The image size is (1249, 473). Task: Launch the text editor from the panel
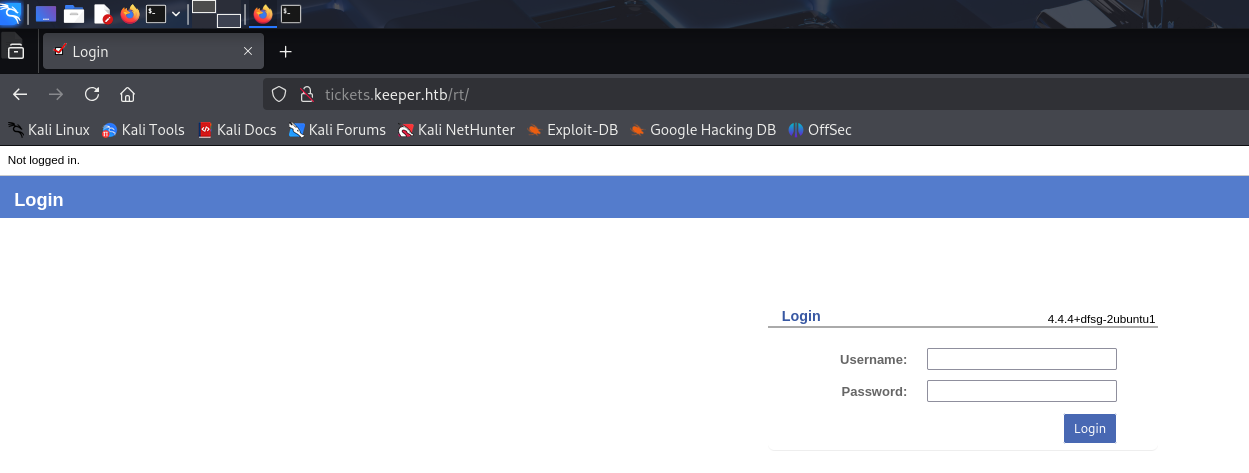pos(102,14)
